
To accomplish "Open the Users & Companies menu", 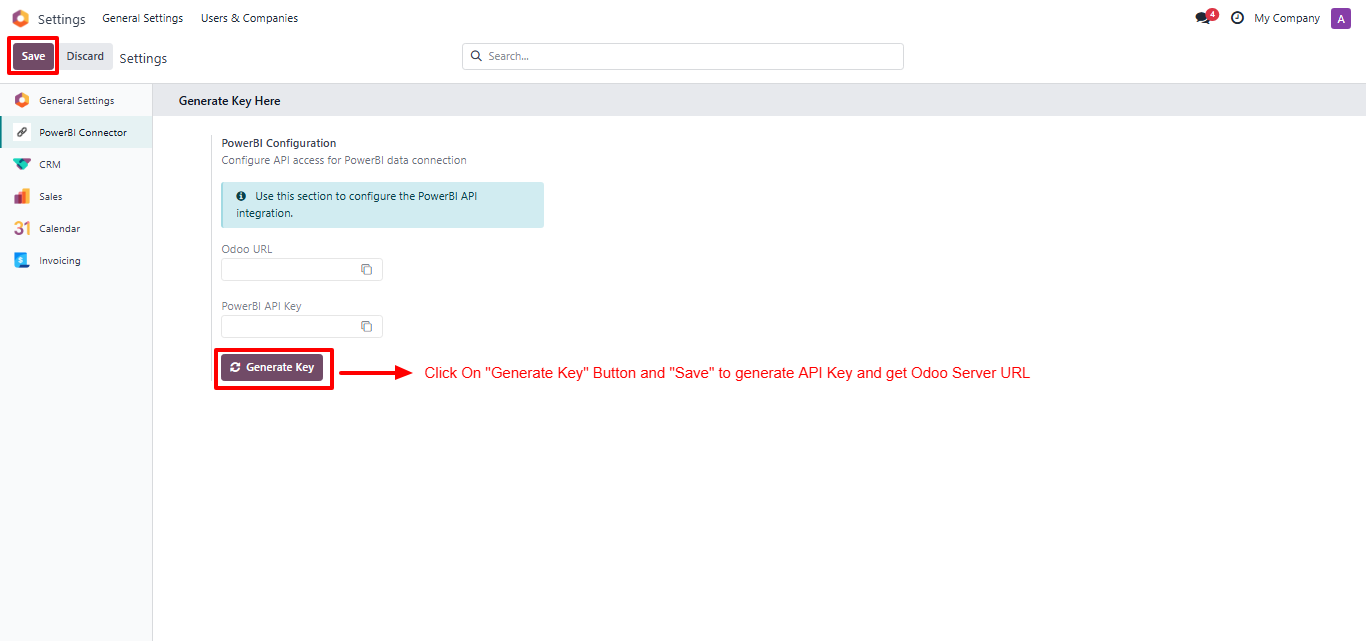I will point(249,18).
